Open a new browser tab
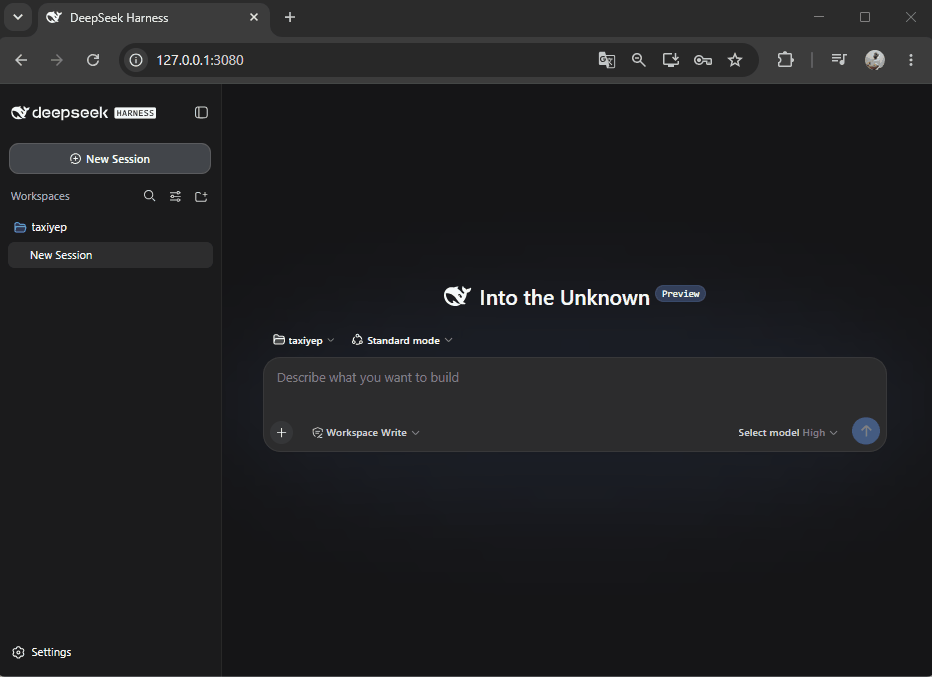The image size is (932, 677). (290, 17)
